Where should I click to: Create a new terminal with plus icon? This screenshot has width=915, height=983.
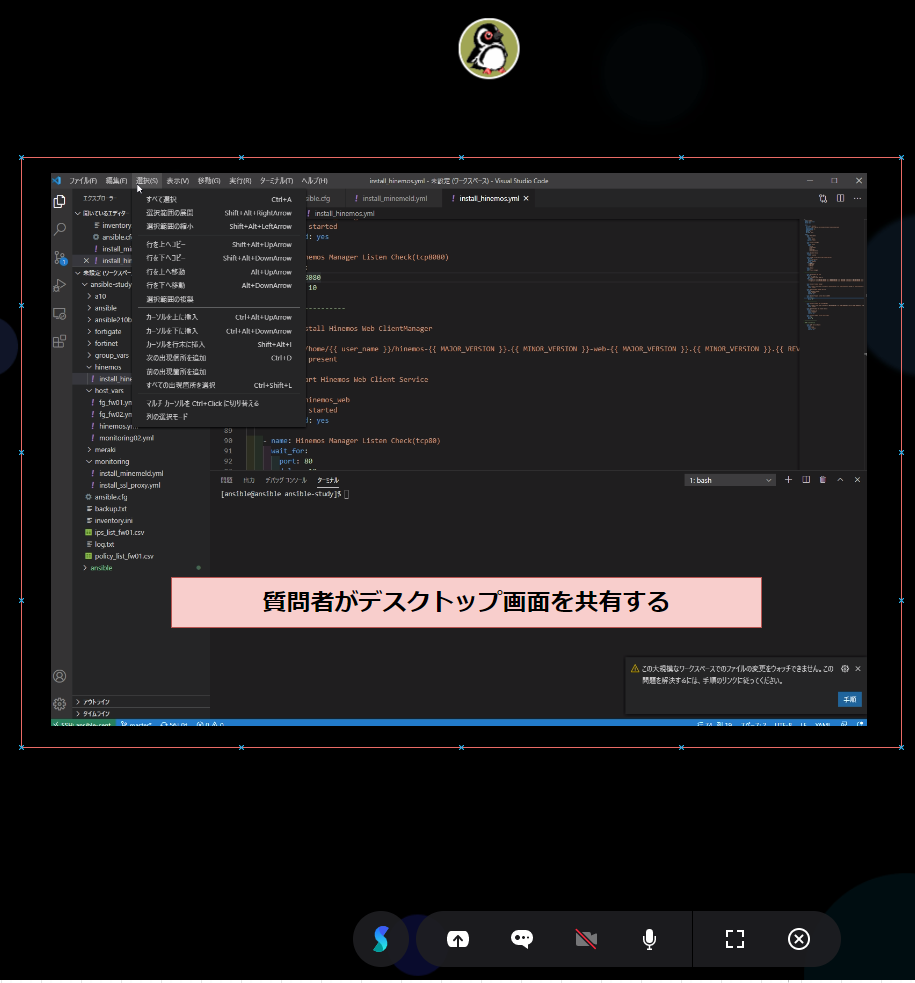pos(788,480)
